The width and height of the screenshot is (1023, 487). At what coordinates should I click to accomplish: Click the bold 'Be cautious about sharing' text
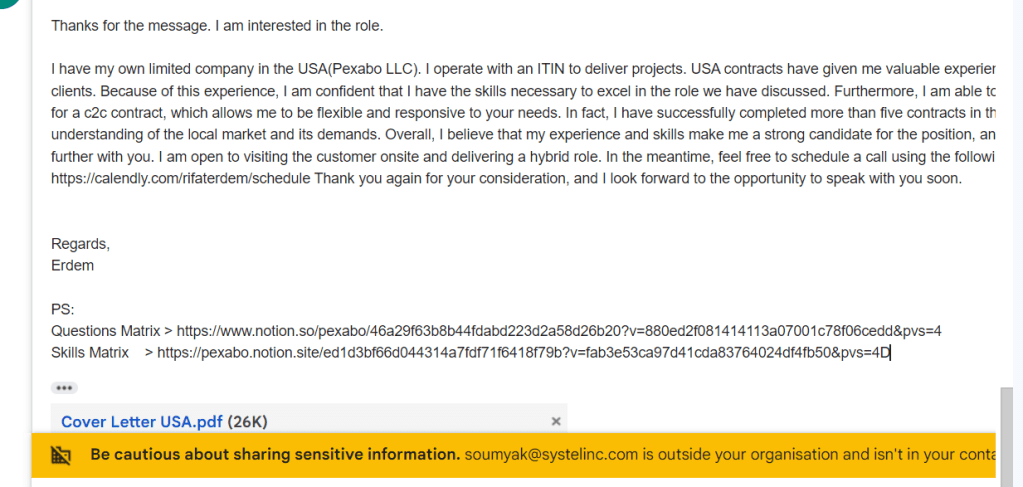click(275, 454)
